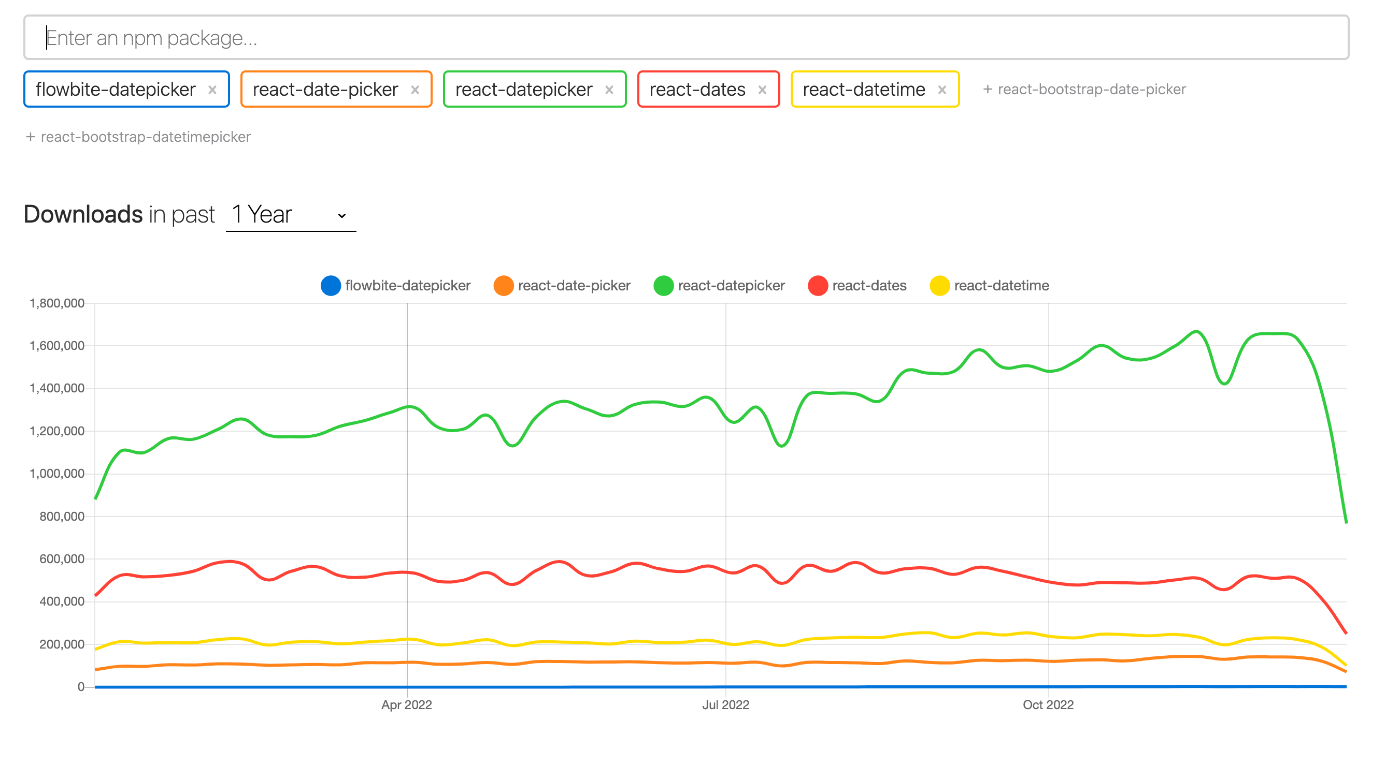Remove react-datepicker tag via its x

coord(609,90)
